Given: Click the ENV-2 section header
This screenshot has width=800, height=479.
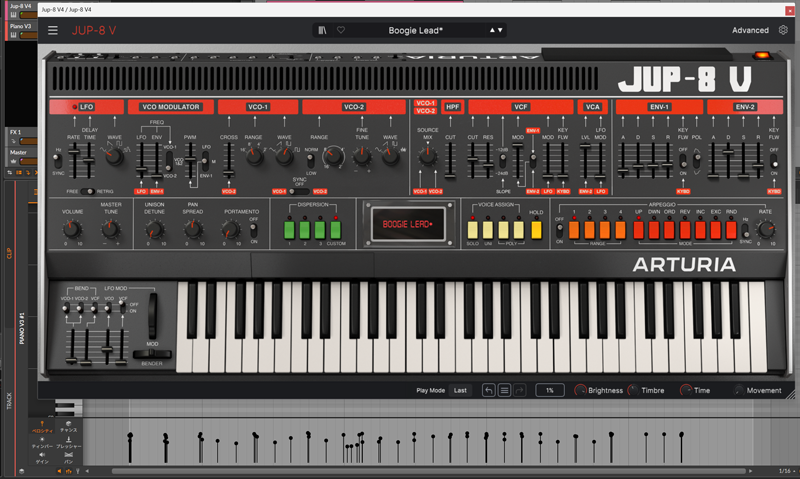Looking at the screenshot, I should click(x=745, y=107).
